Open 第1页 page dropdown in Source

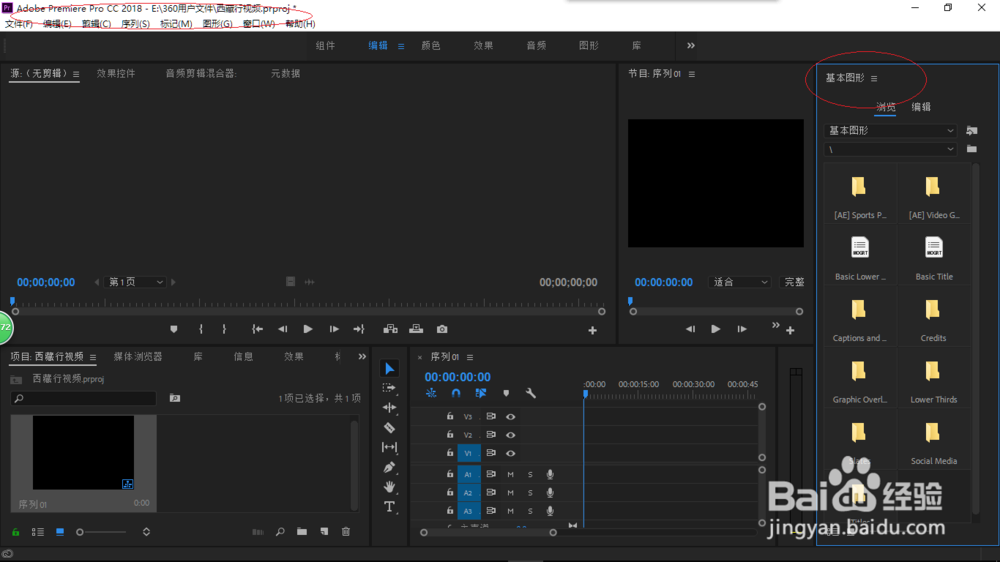(135, 282)
